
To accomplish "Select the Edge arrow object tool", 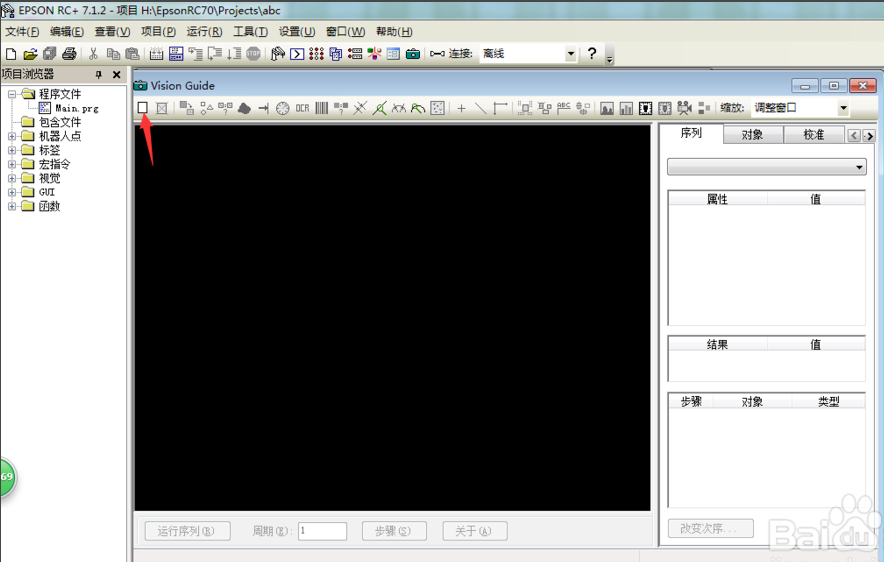I will tap(263, 108).
